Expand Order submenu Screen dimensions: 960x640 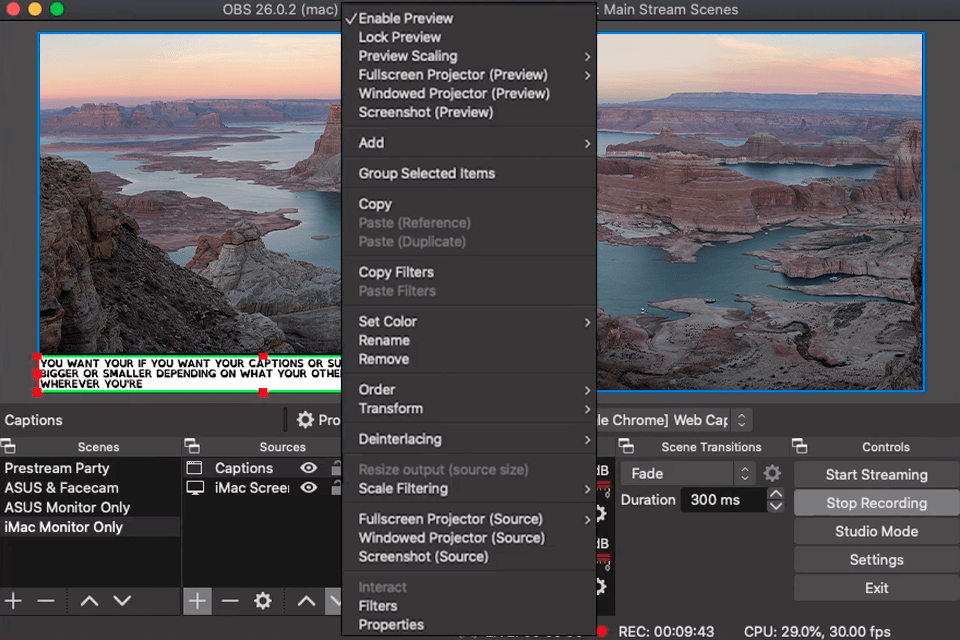click(469, 390)
